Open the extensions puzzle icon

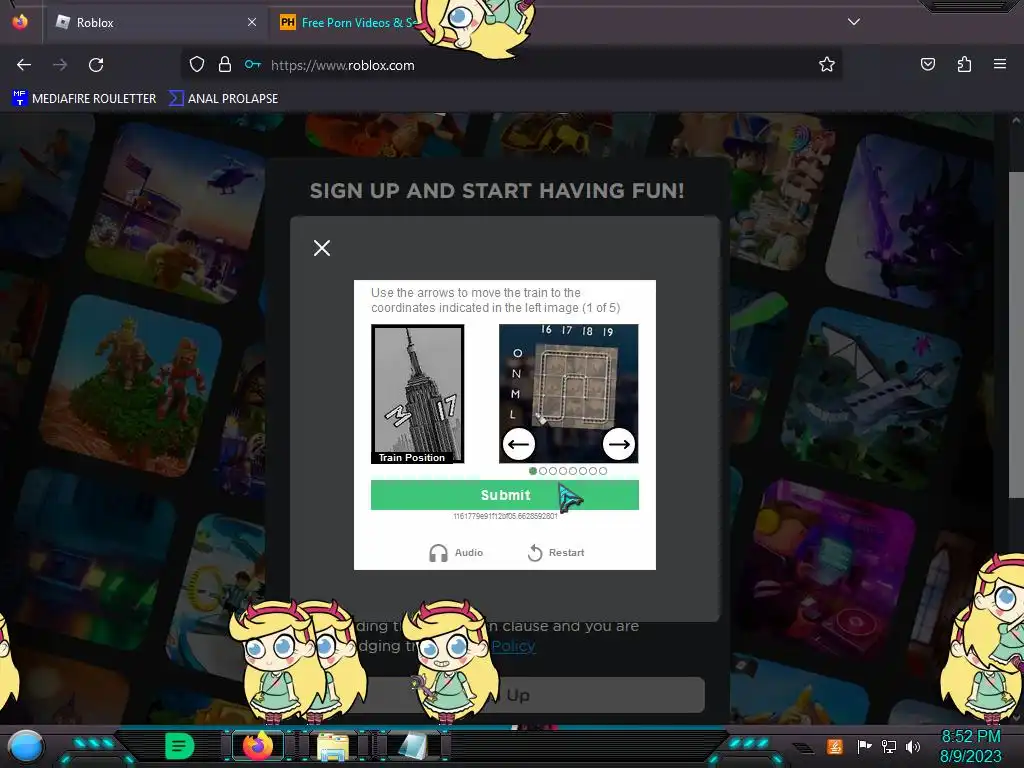(x=964, y=64)
